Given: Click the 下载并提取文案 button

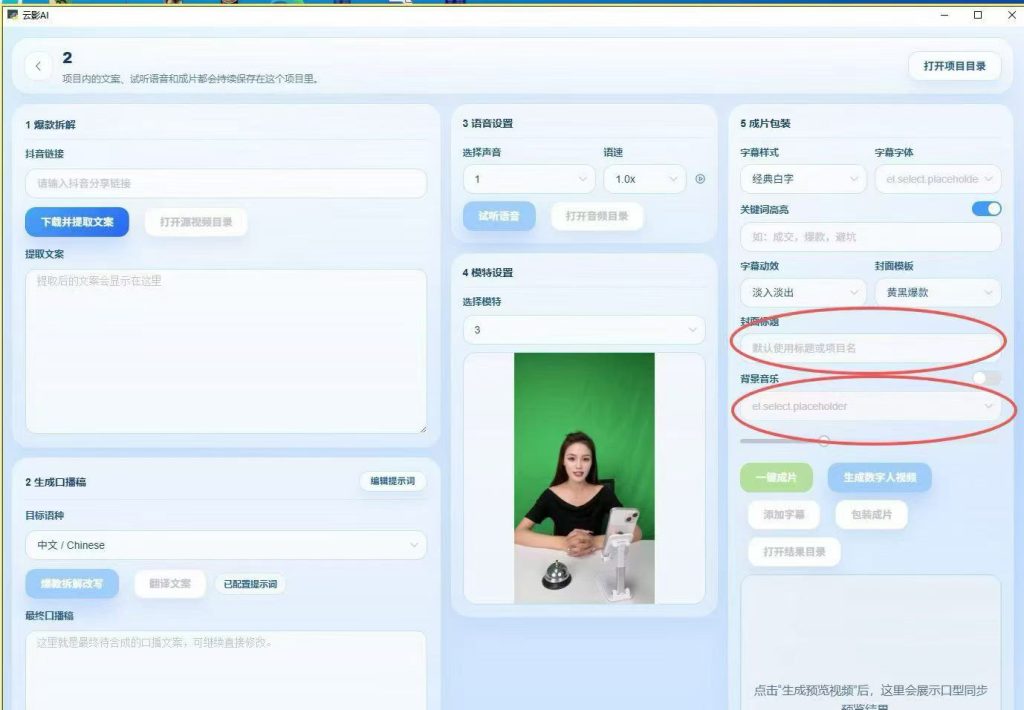Looking at the screenshot, I should coord(77,222).
